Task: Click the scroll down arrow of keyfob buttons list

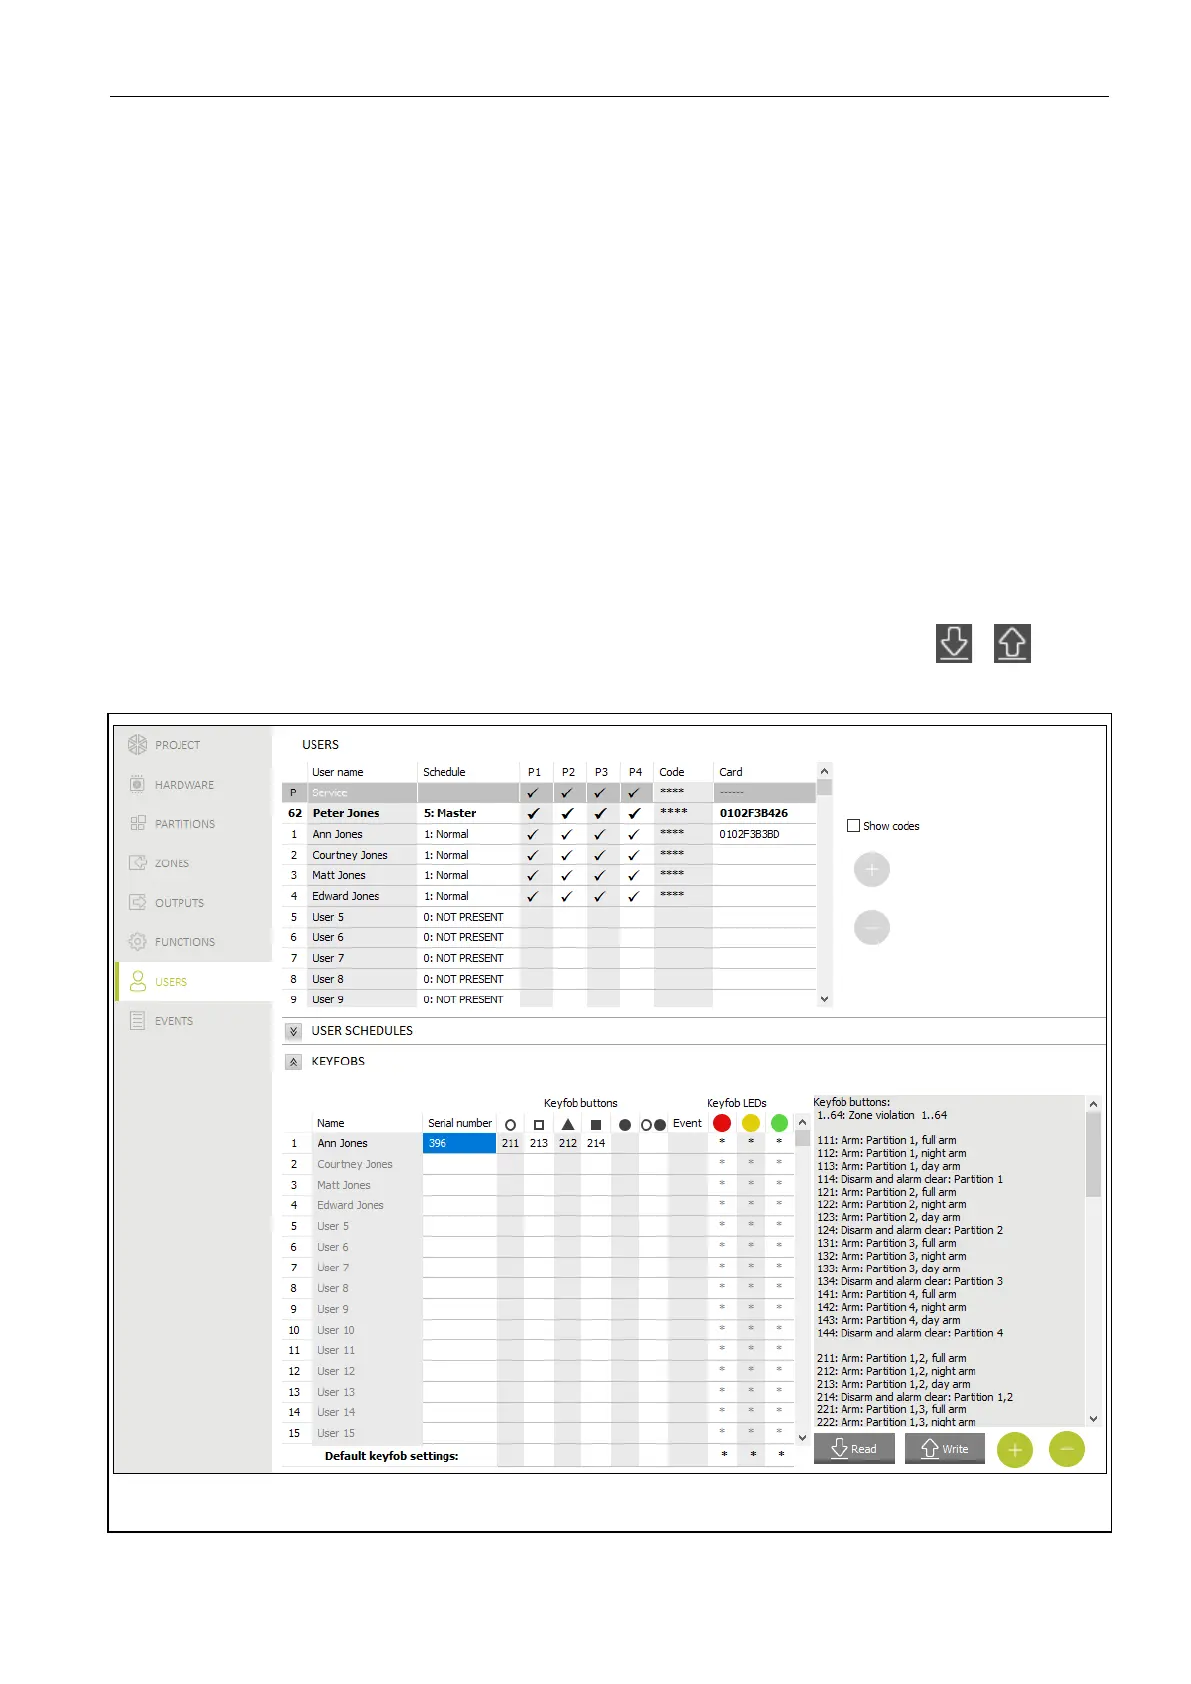Action: click(1093, 1418)
